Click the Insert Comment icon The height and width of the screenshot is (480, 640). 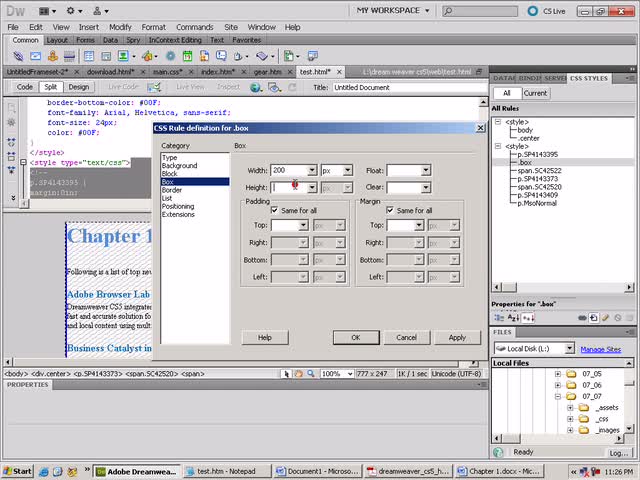tap(221, 56)
